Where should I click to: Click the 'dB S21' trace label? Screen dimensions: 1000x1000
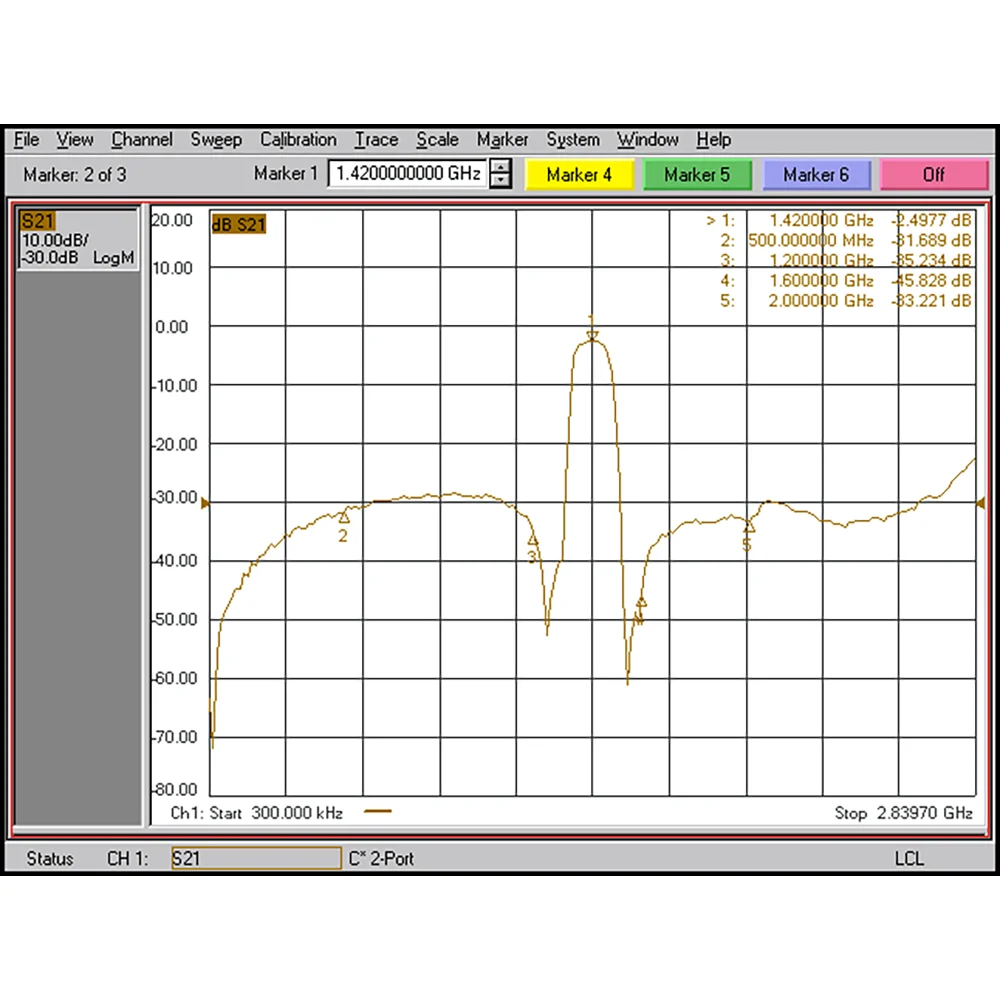point(239,224)
